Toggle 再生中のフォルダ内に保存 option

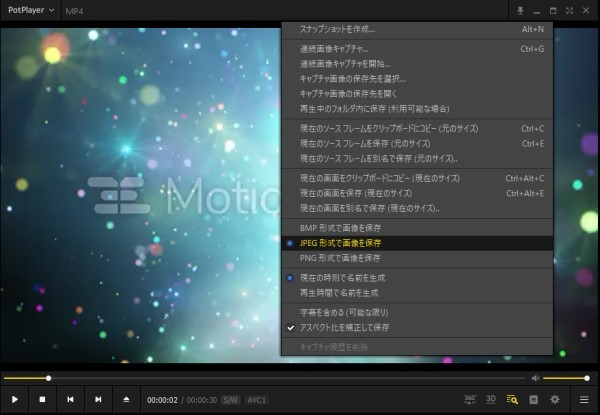point(417,109)
